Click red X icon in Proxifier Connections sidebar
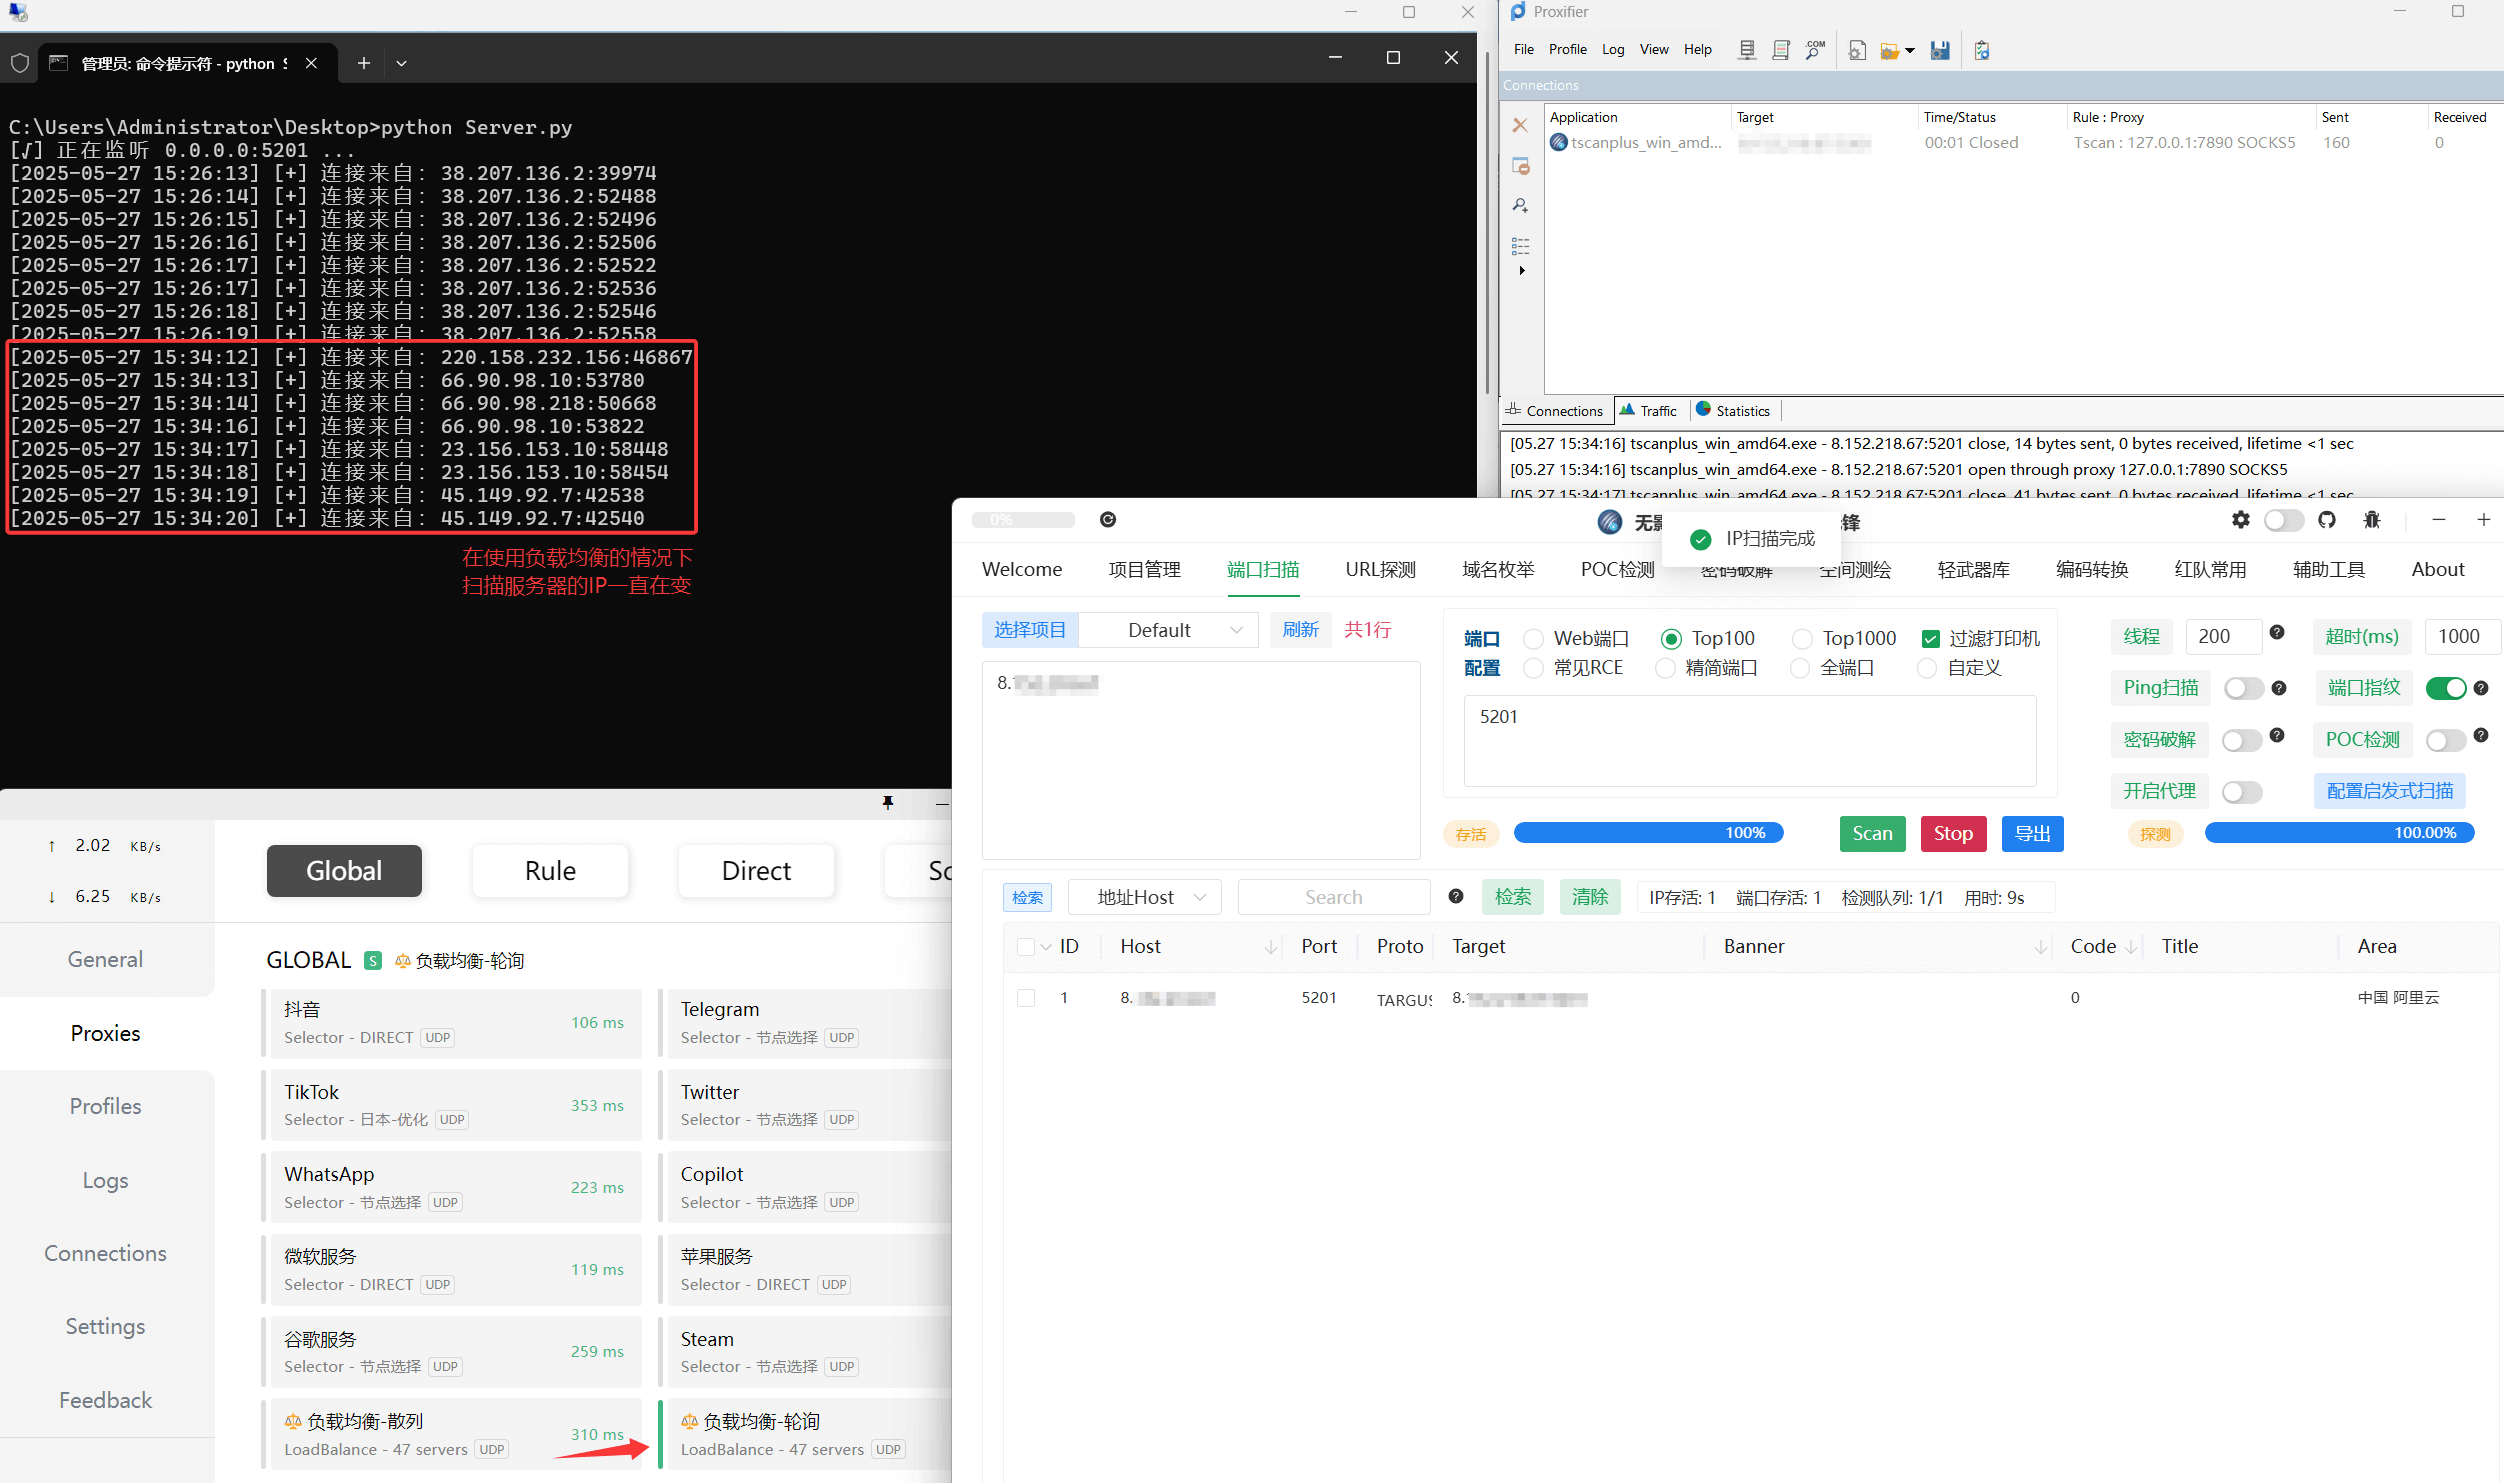The width and height of the screenshot is (2504, 1483). pyautogui.click(x=1520, y=125)
